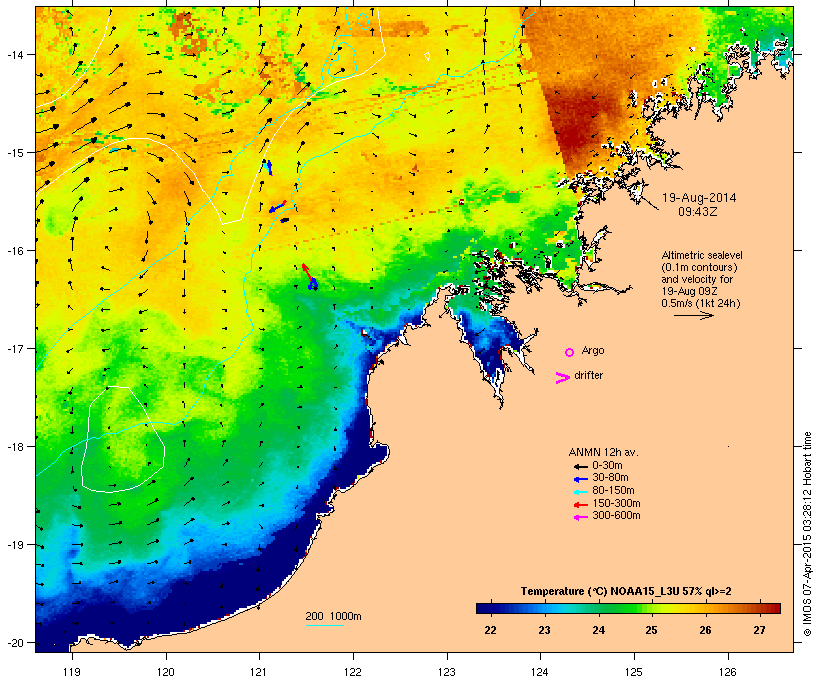Click the '0-30m' depth label
The width and height of the screenshot is (820, 680).
[607, 466]
